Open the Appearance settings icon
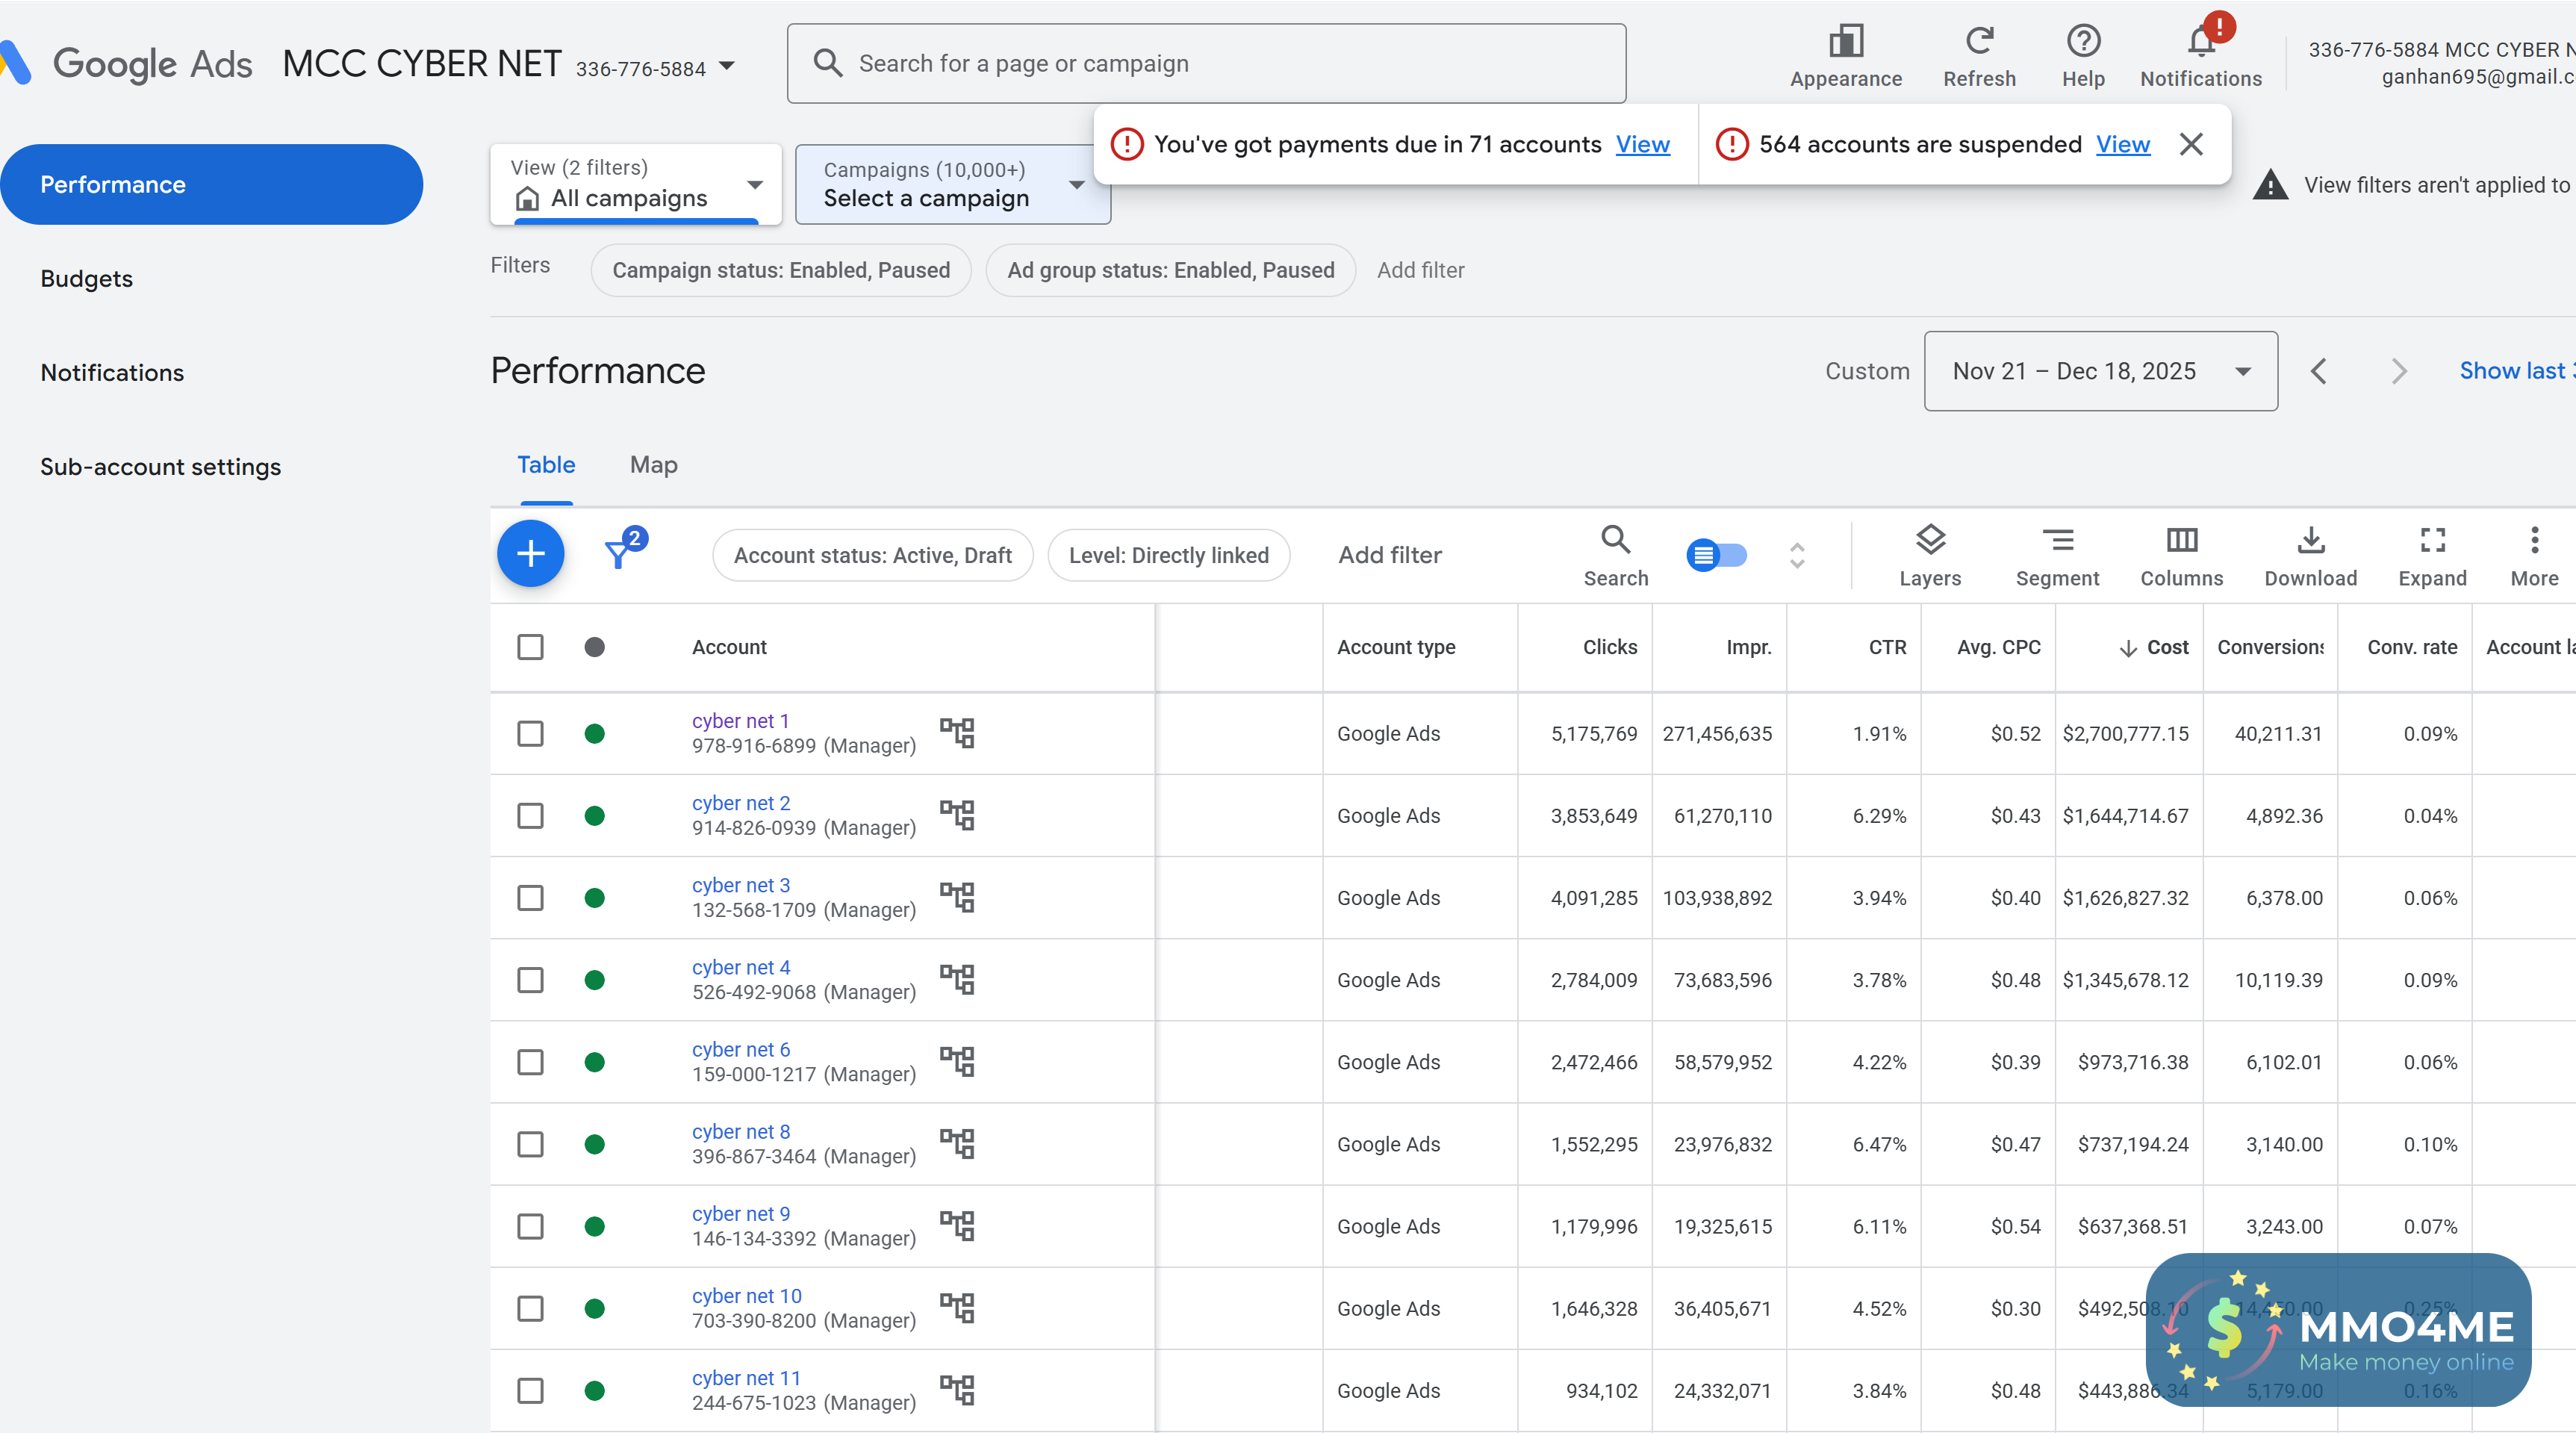2576x1433 pixels. click(1845, 42)
